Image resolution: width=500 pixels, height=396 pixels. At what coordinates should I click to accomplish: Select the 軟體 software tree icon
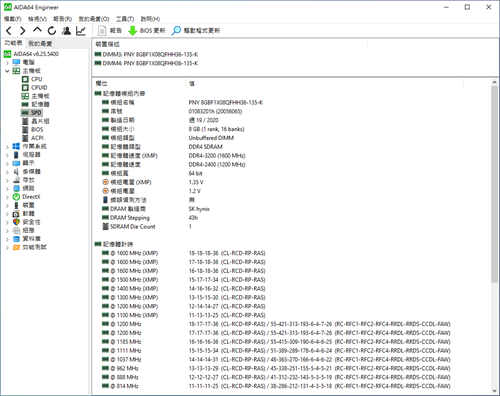[16, 213]
